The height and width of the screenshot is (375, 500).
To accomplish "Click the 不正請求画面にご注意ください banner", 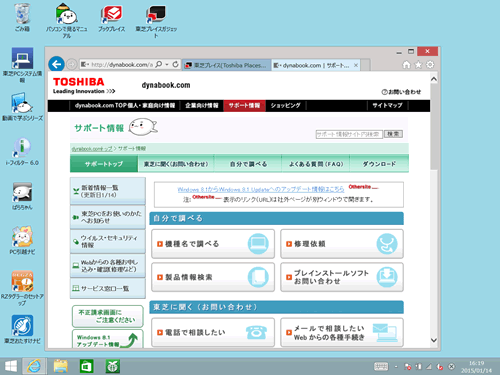I will click(108, 316).
